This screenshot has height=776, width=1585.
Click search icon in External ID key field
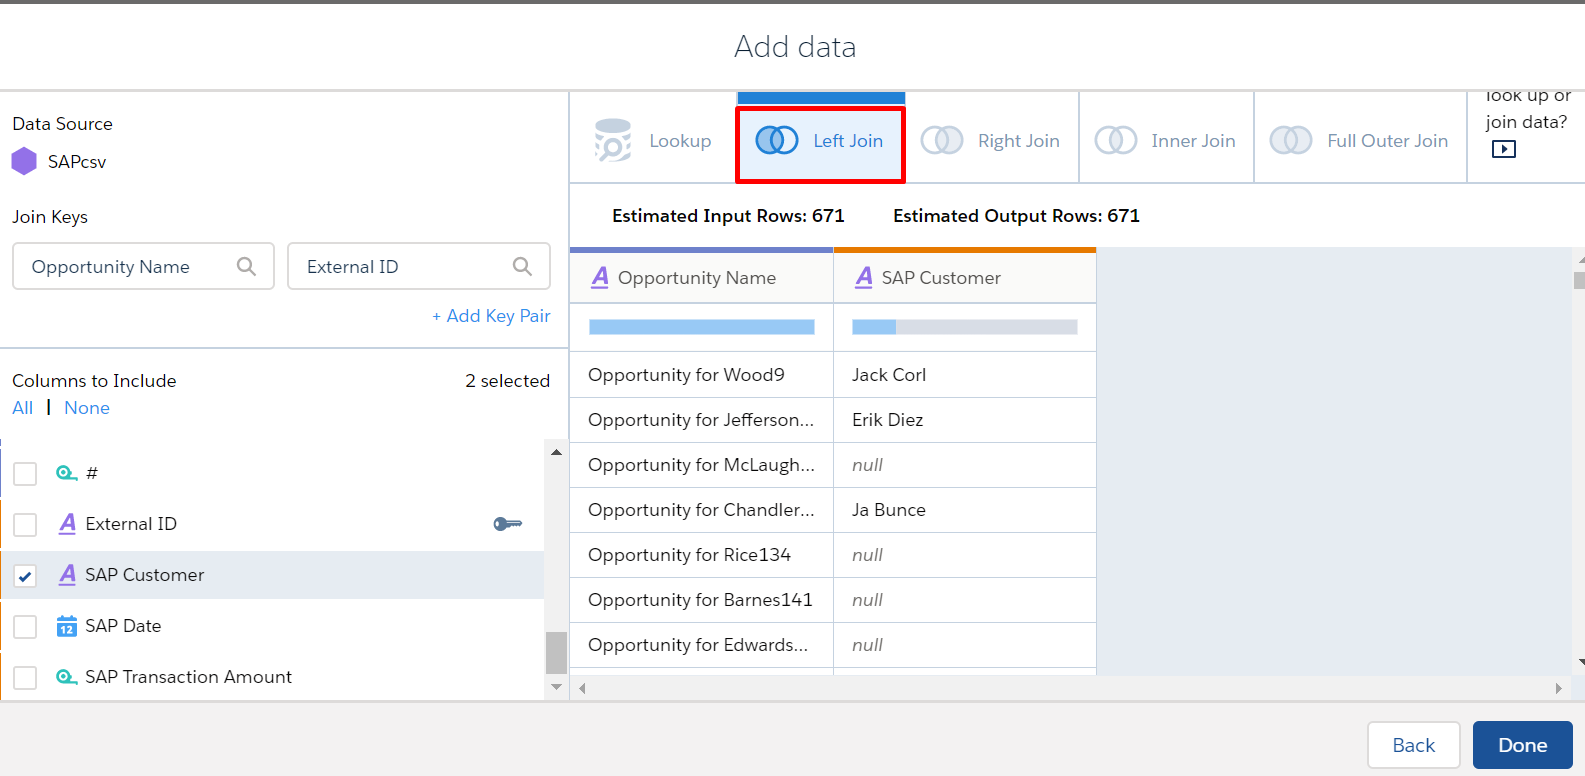click(522, 267)
